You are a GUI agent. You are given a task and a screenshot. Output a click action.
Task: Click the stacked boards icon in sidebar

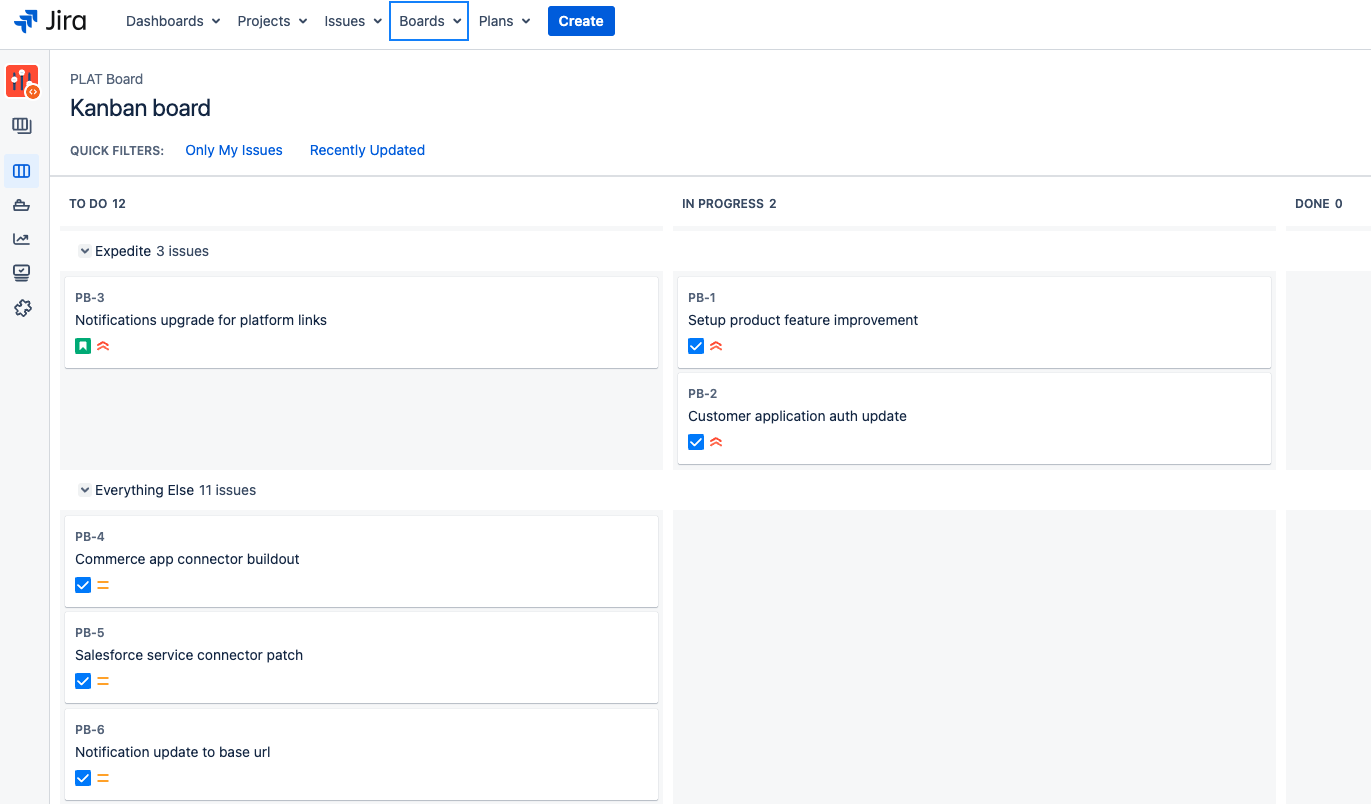pos(22,126)
